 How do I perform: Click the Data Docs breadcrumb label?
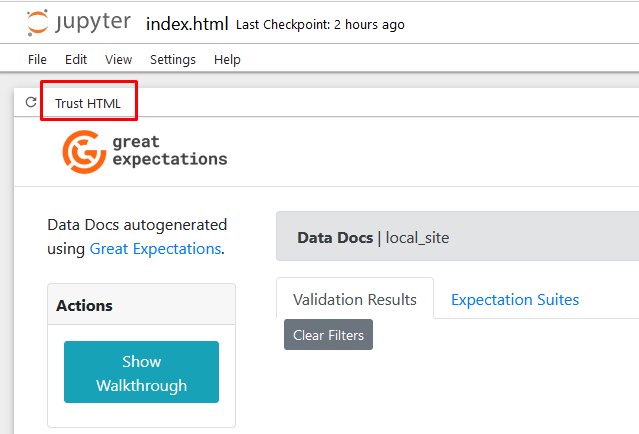pos(333,238)
